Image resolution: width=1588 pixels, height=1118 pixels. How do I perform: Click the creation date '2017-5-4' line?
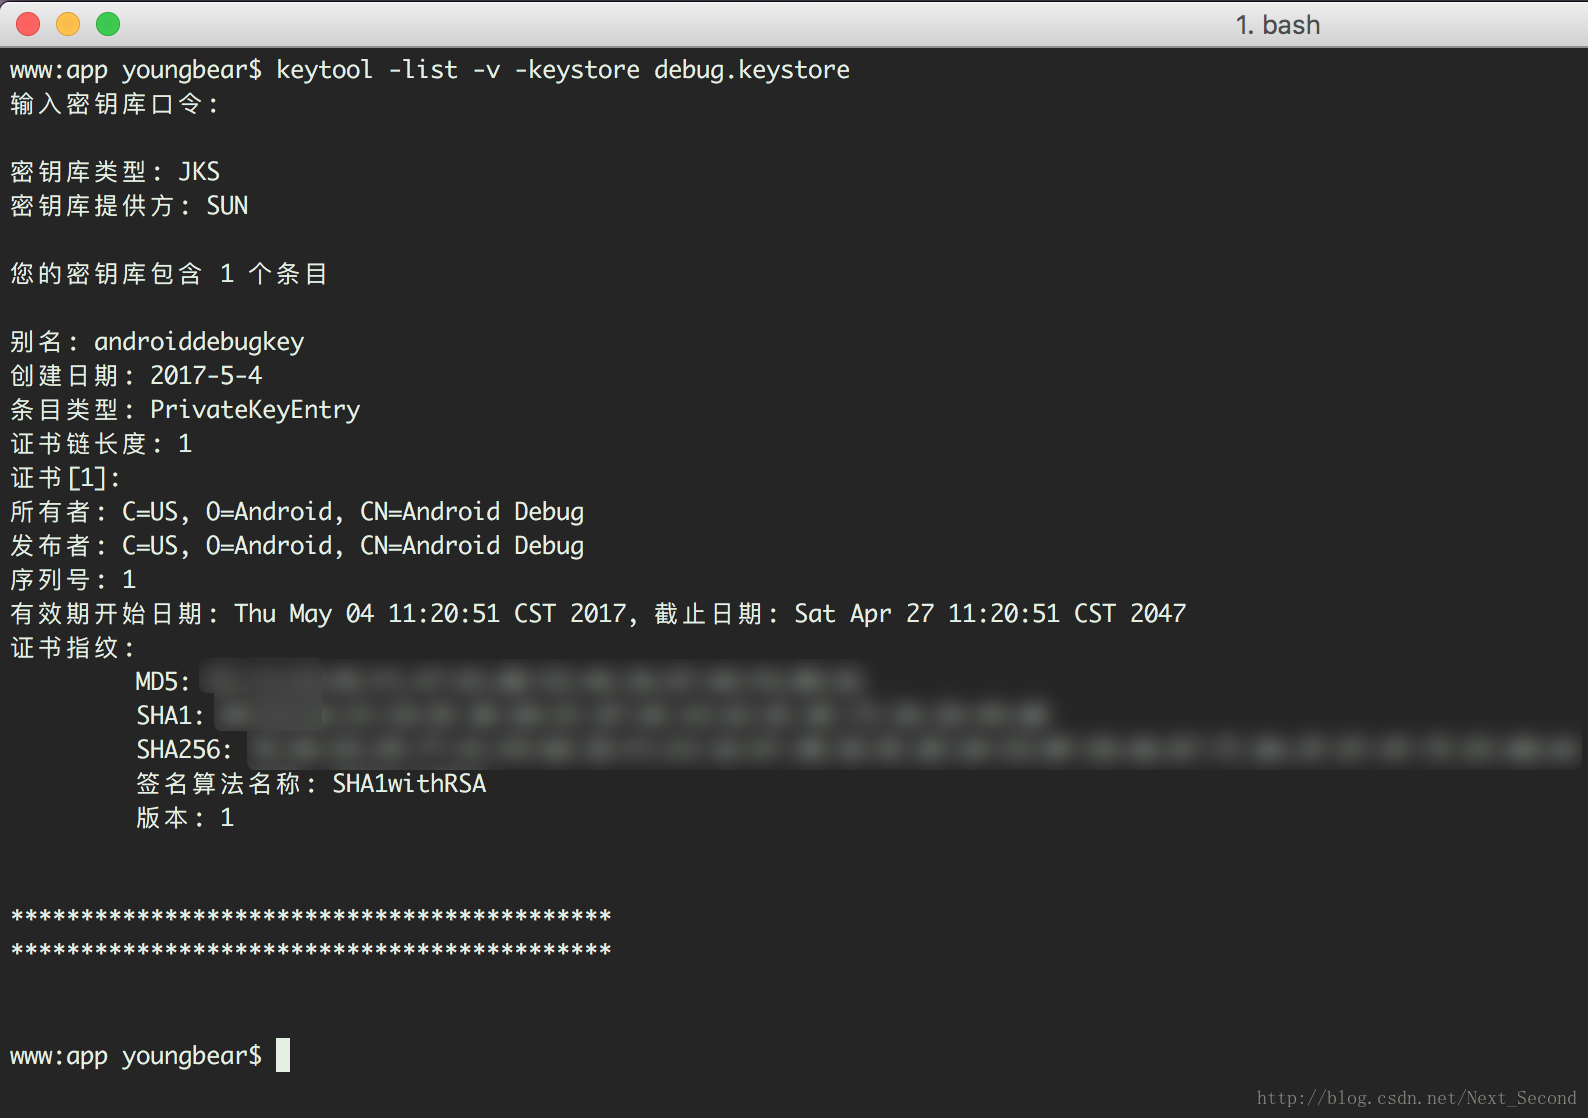(136, 376)
